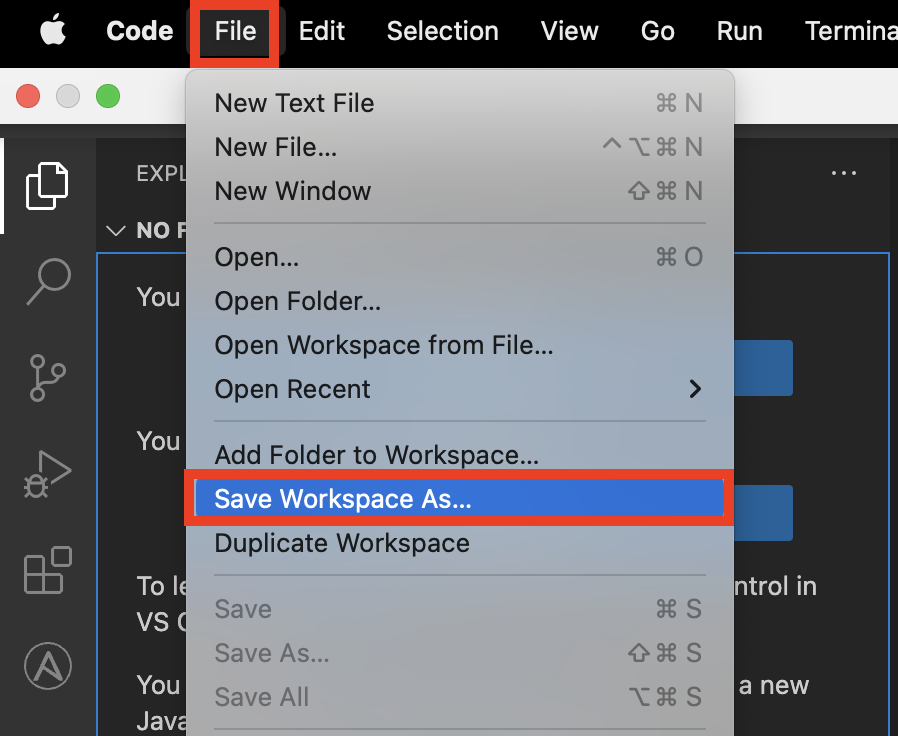Open the Code application menu
Image resolution: width=898 pixels, height=736 pixels.
click(x=140, y=31)
